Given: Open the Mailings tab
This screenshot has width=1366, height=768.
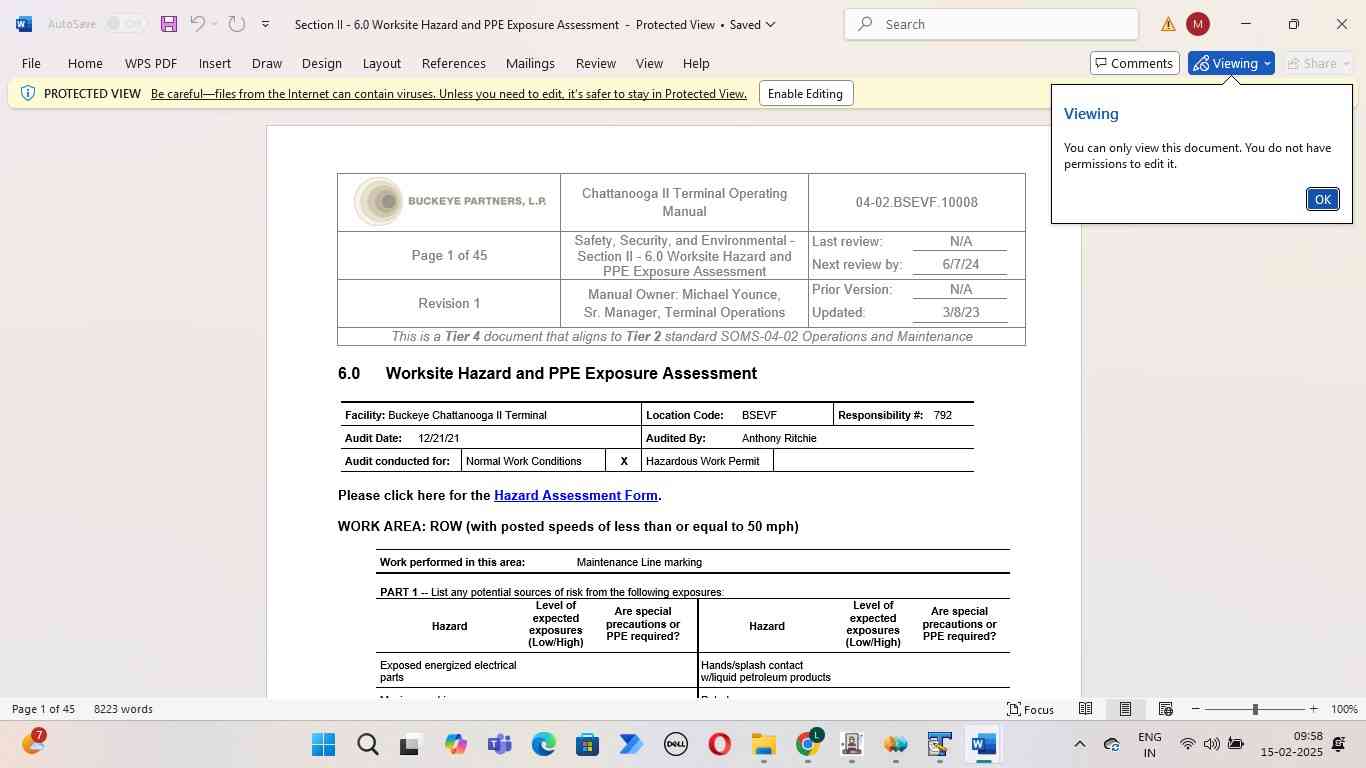Looking at the screenshot, I should [x=530, y=63].
